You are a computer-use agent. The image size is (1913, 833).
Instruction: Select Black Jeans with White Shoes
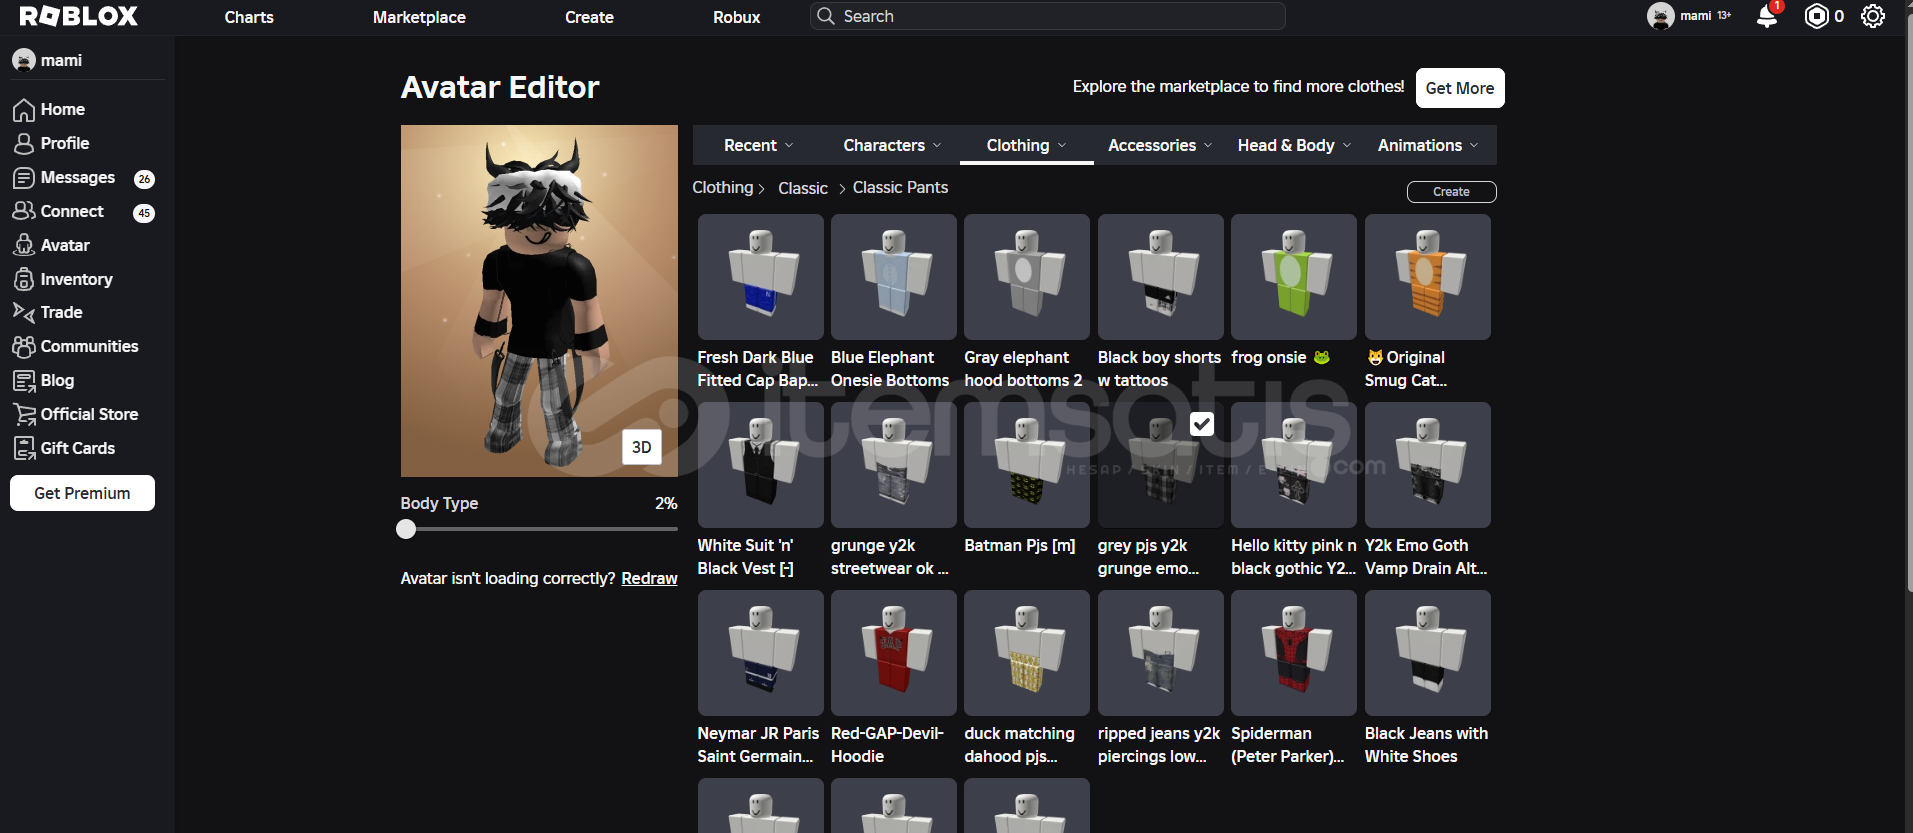click(1428, 653)
